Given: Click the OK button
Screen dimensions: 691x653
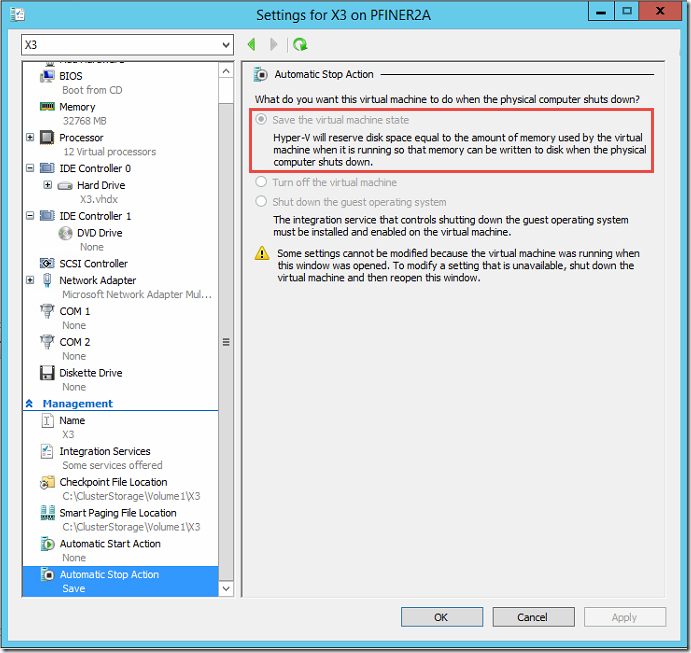Looking at the screenshot, I should (442, 617).
